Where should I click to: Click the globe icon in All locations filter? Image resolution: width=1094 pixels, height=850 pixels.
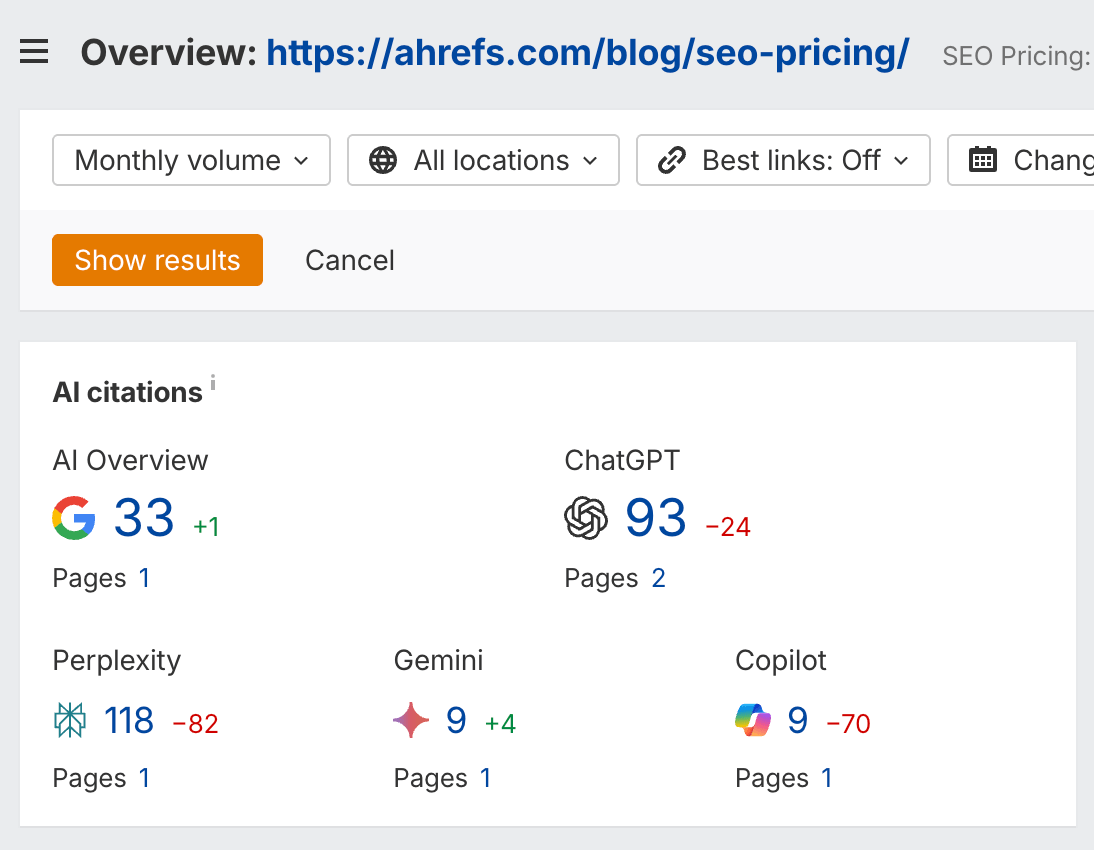pos(384,160)
